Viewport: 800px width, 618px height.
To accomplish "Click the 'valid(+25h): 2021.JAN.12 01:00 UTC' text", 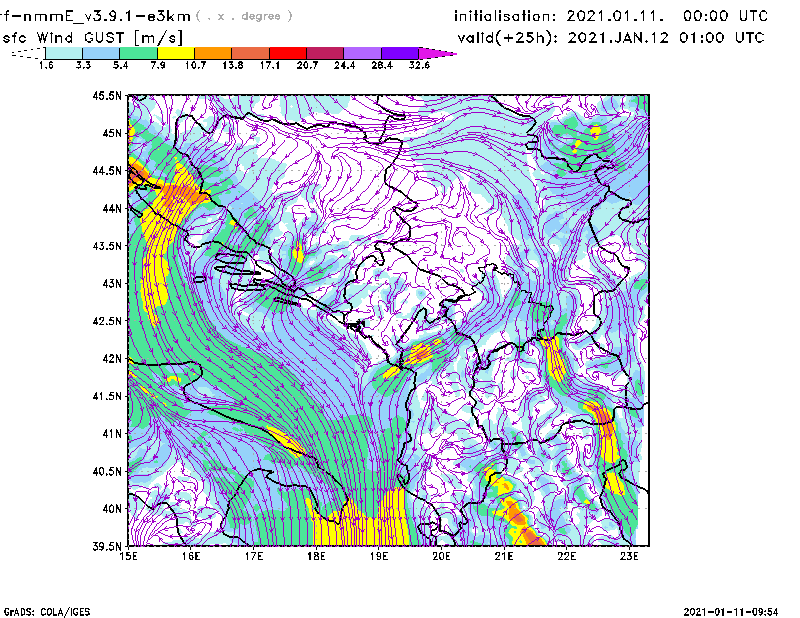I will point(611,38).
